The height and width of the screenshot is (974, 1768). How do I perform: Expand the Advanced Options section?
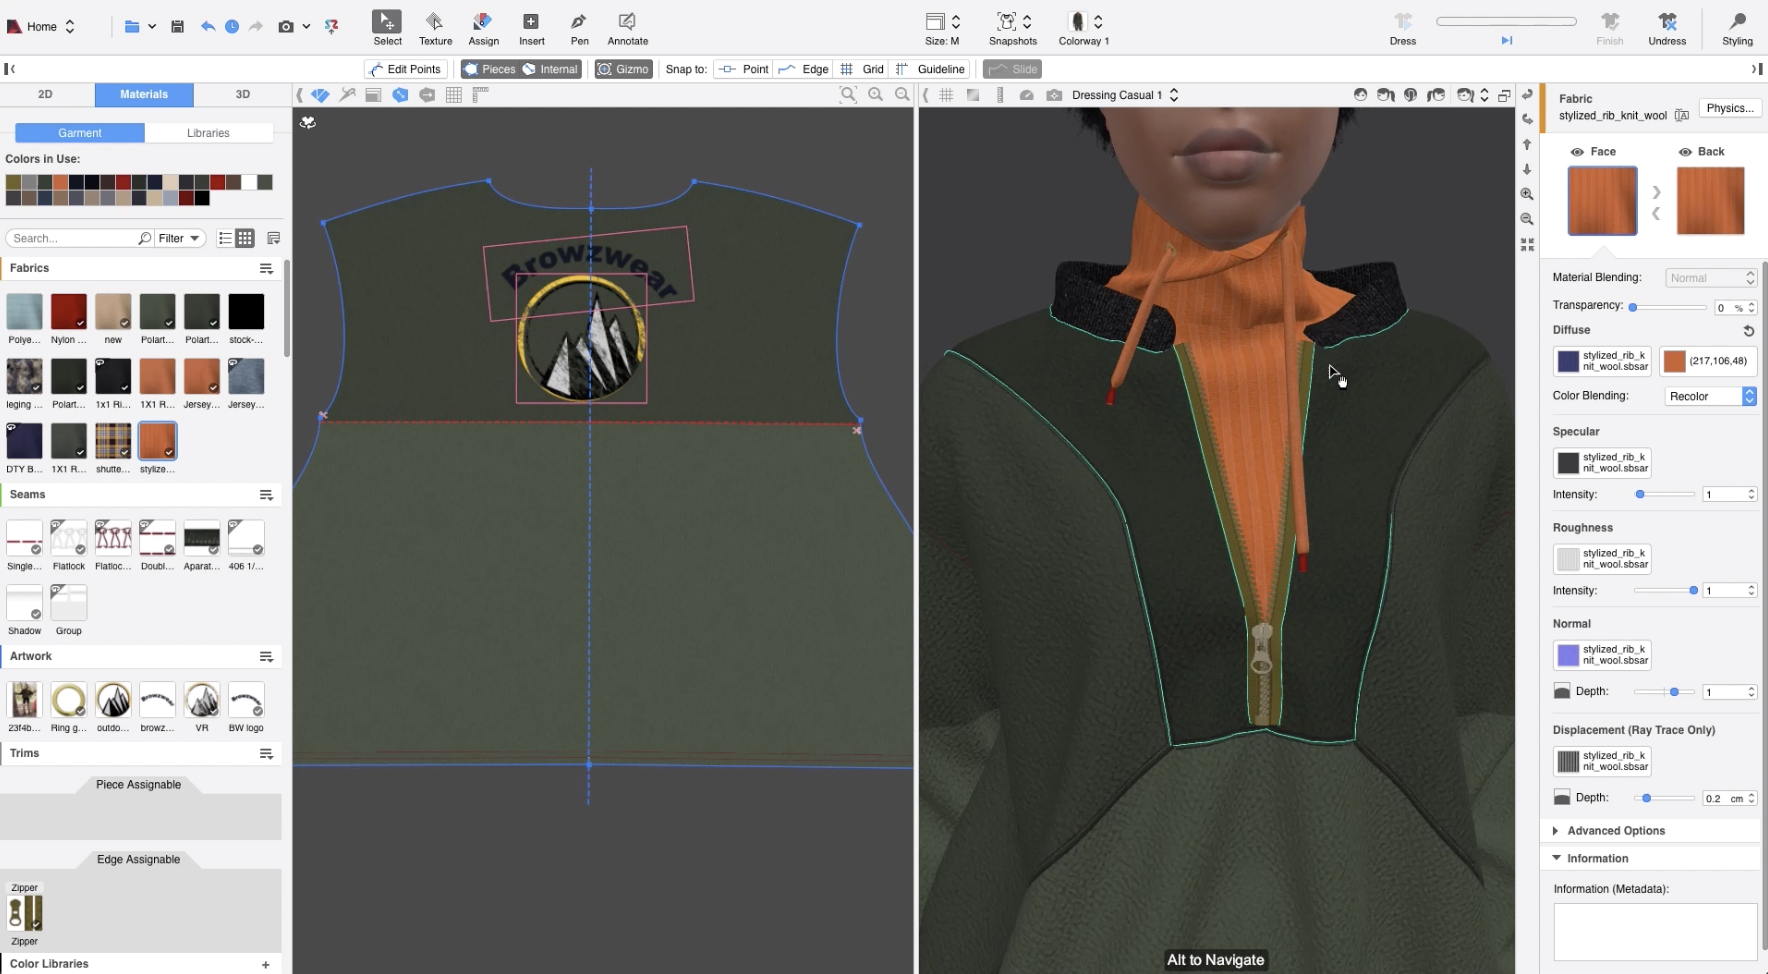click(x=1615, y=831)
